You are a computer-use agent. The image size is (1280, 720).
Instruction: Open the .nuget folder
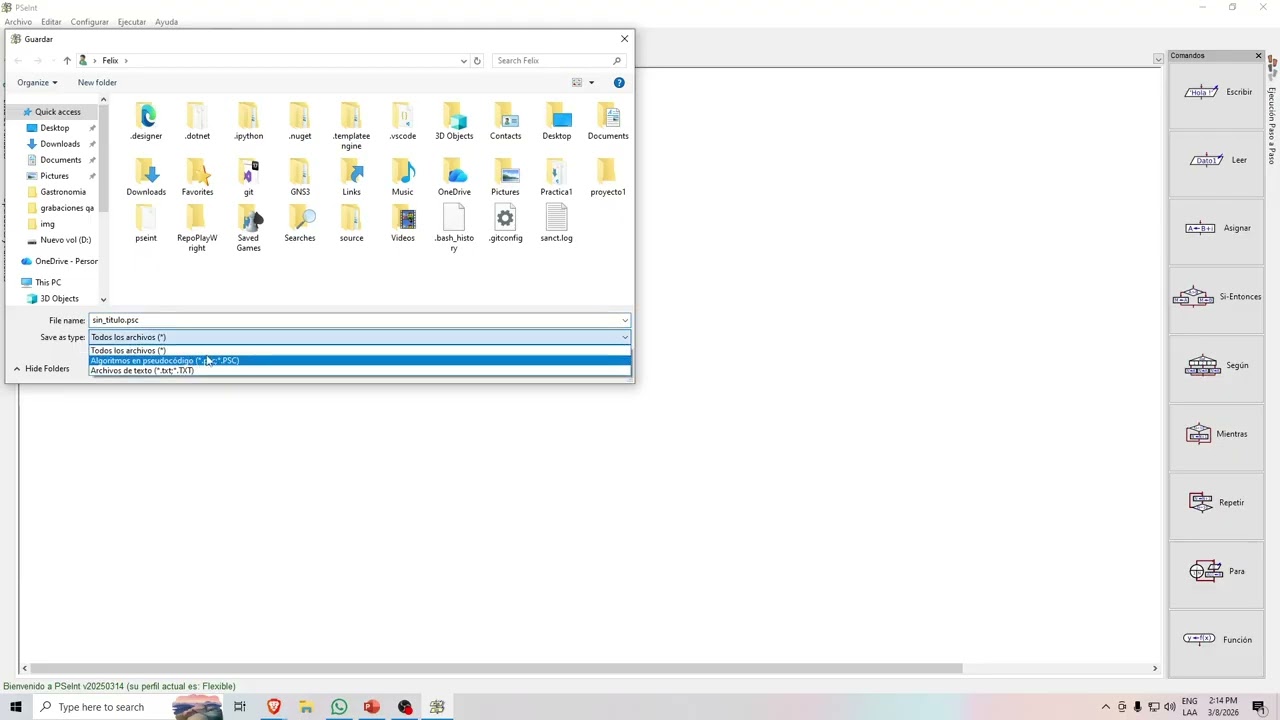pos(300,121)
